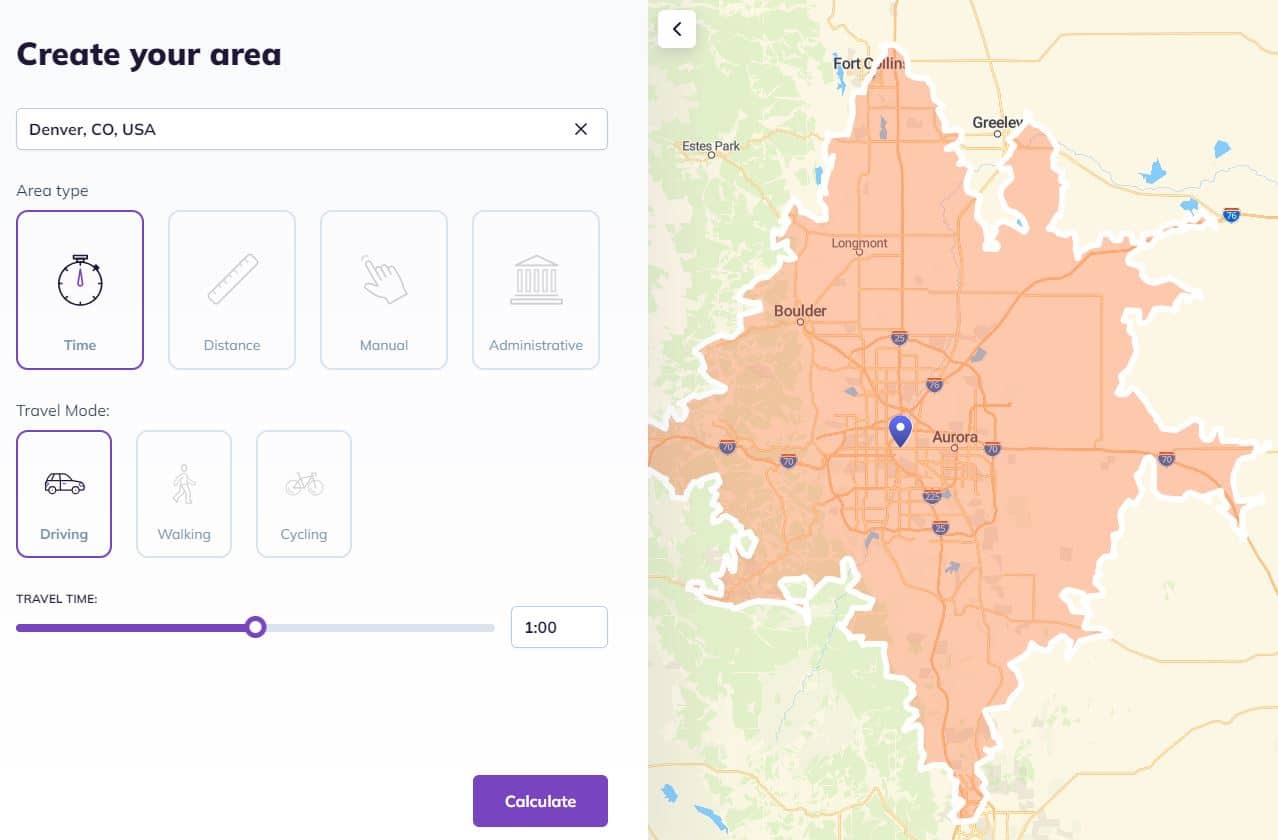The image size is (1278, 840).
Task: Open the Manual area type card
Action: [x=384, y=290]
